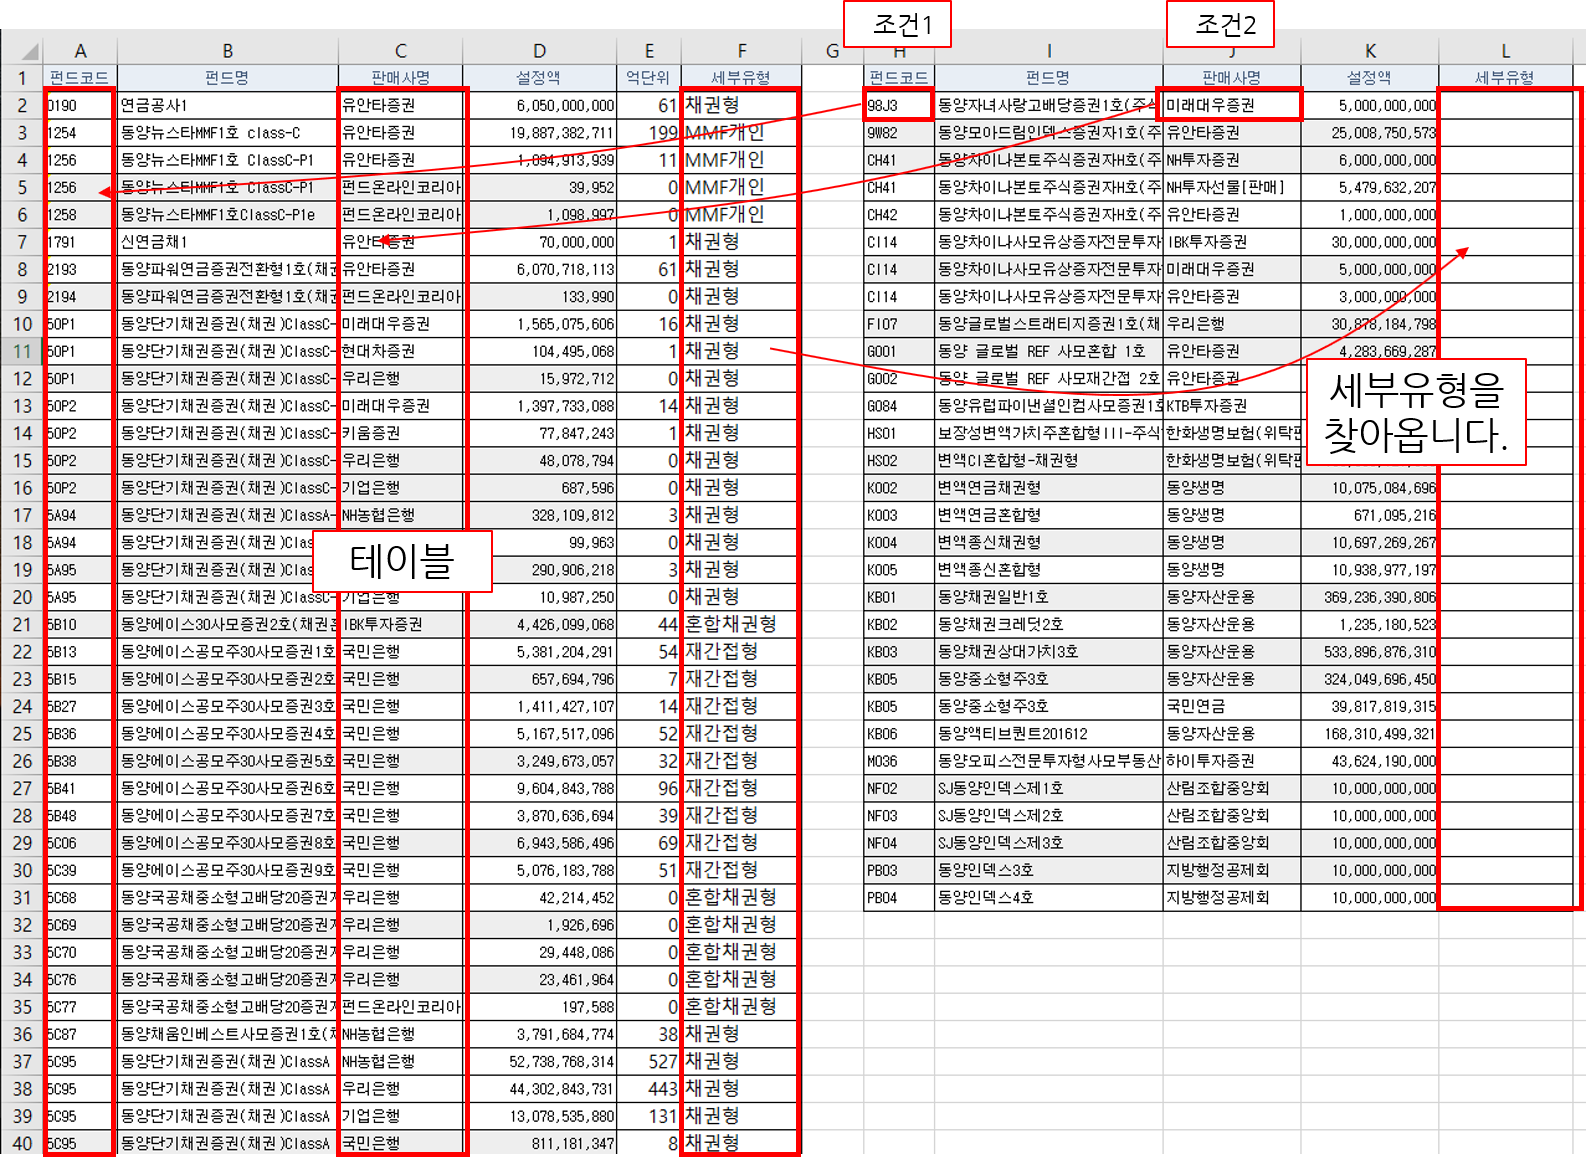Select row 1 header
Viewport: 1586px width, 1157px height.
coord(22,78)
